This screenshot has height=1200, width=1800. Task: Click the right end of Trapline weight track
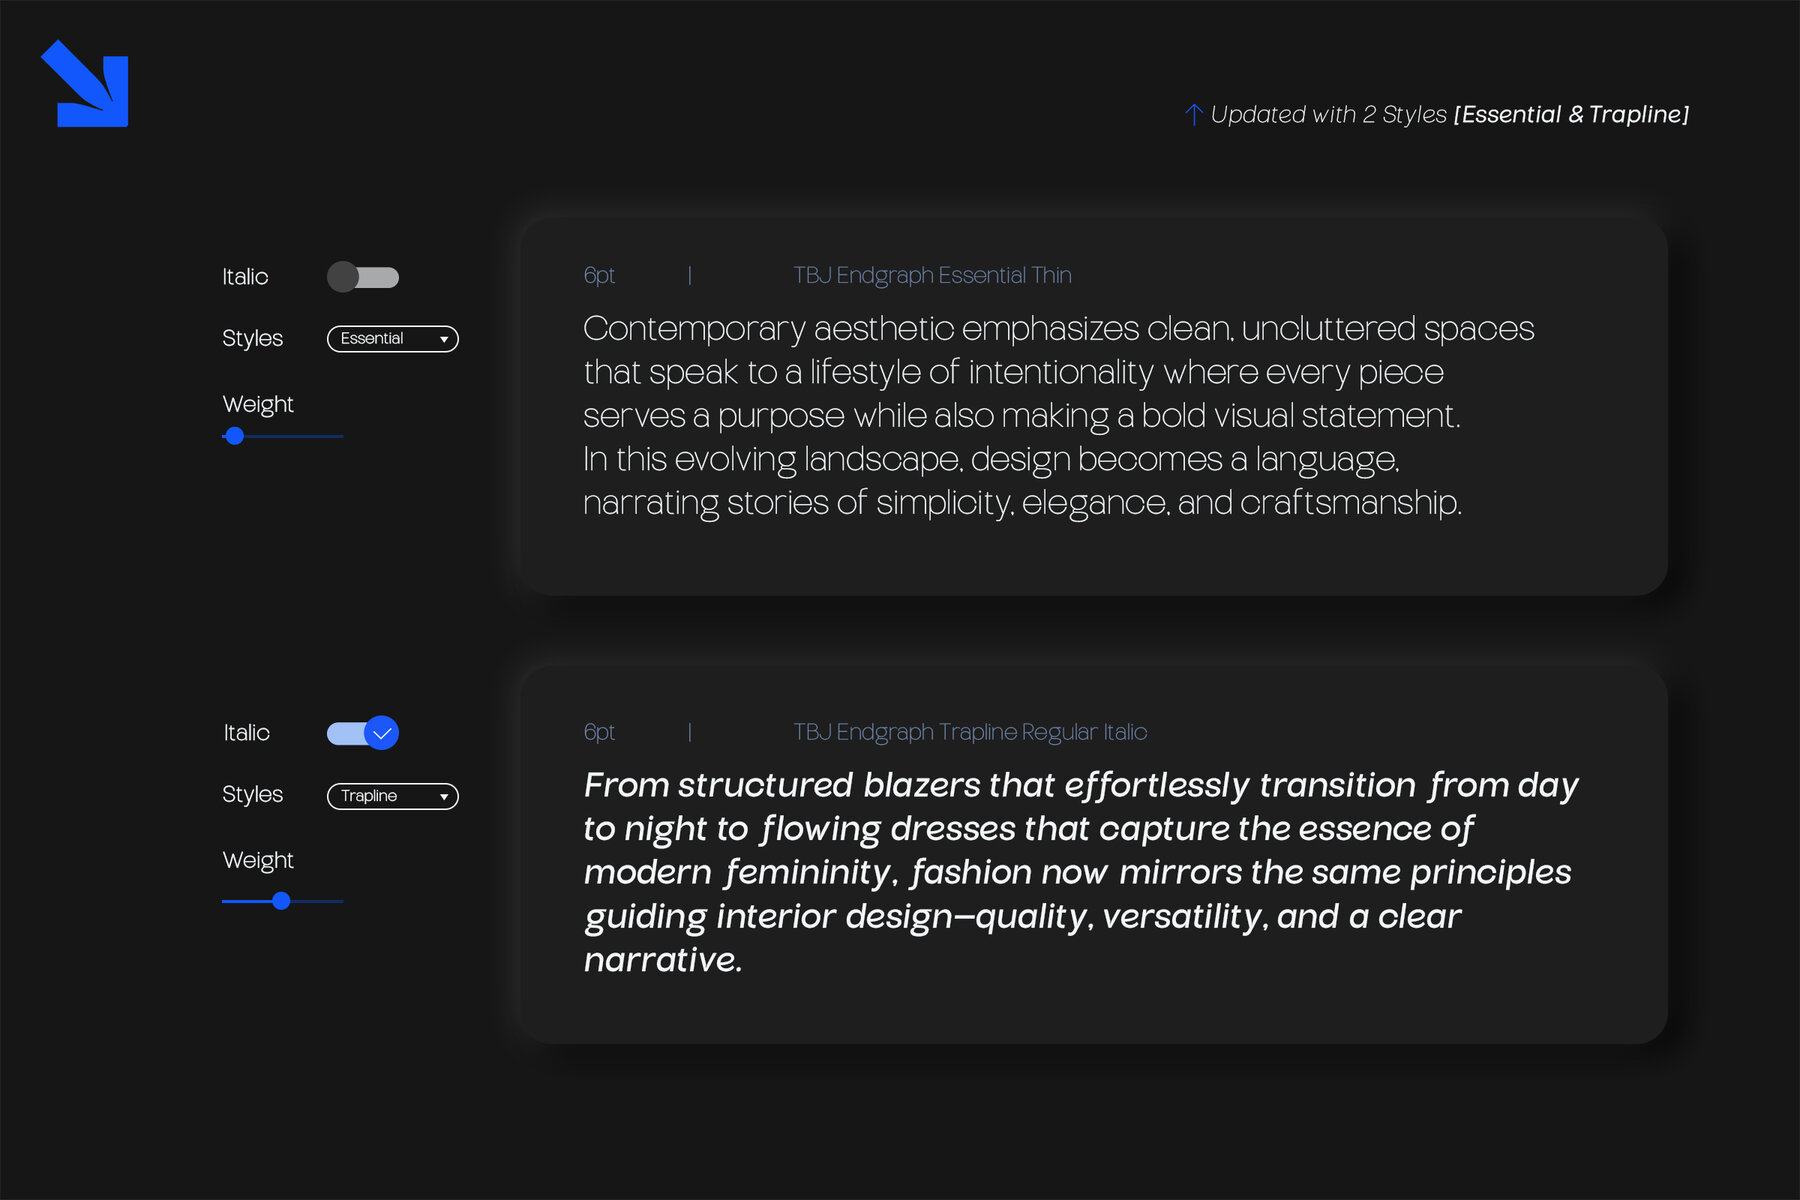click(340, 901)
